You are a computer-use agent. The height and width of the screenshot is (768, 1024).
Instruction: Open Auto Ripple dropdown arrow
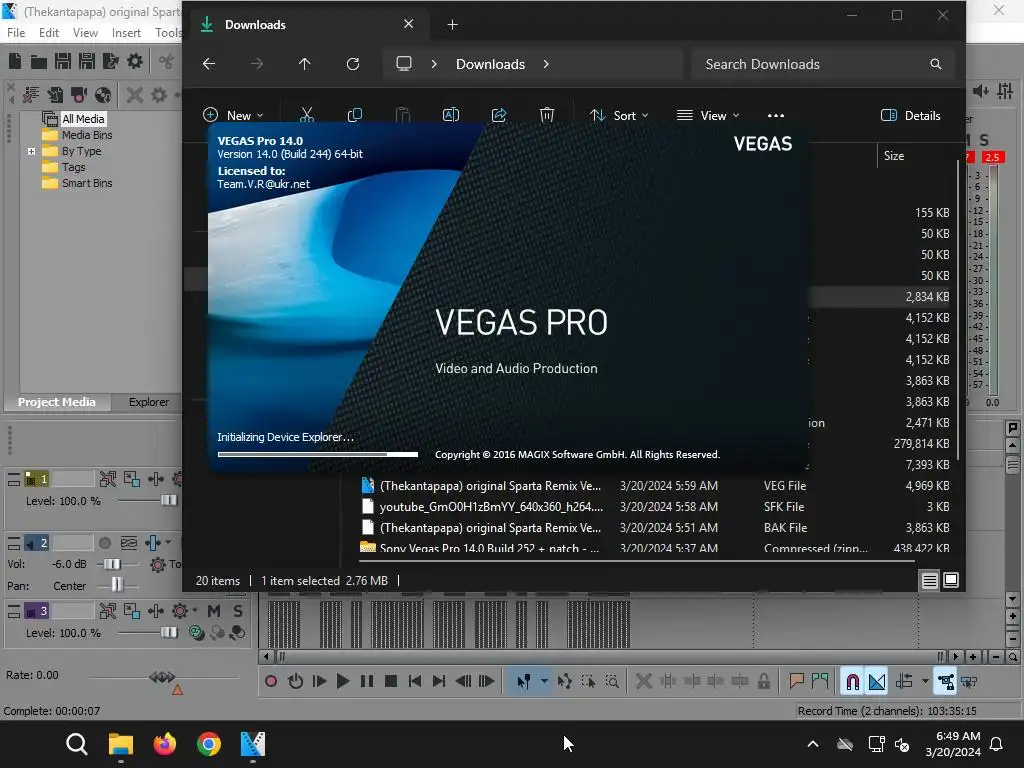925,682
